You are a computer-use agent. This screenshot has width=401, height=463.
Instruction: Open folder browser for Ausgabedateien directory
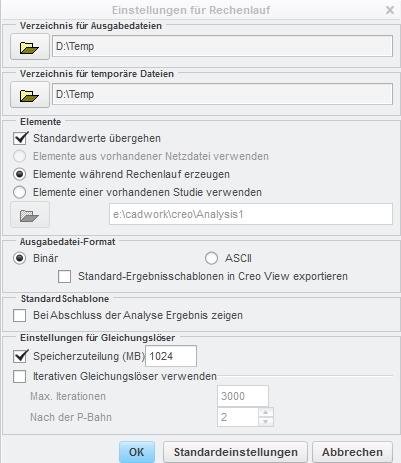(30, 47)
